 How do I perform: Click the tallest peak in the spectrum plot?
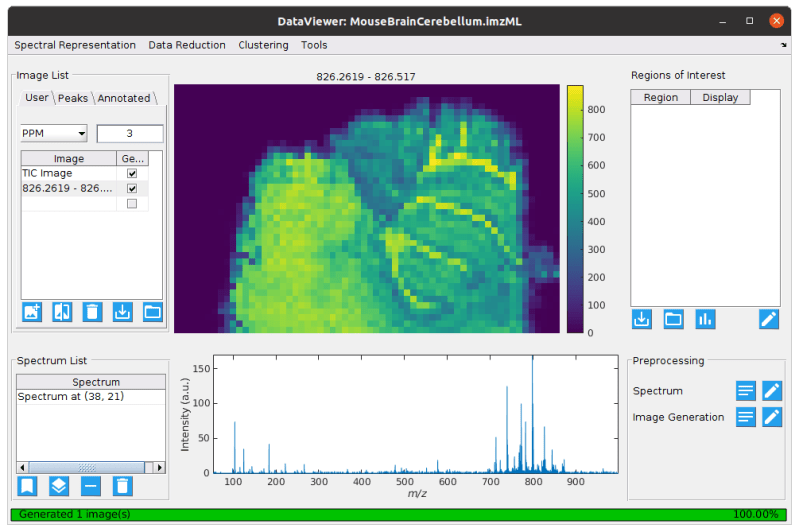(x=533, y=413)
